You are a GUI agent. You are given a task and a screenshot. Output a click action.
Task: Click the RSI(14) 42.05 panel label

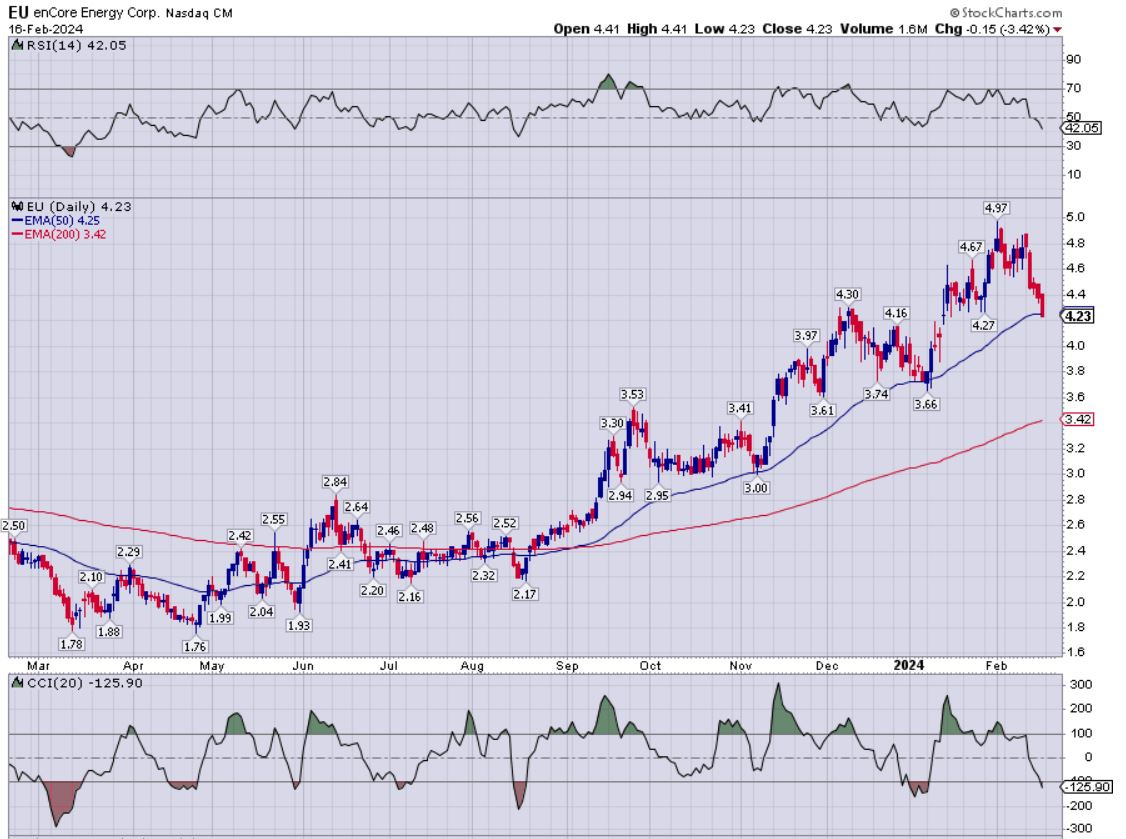point(76,45)
